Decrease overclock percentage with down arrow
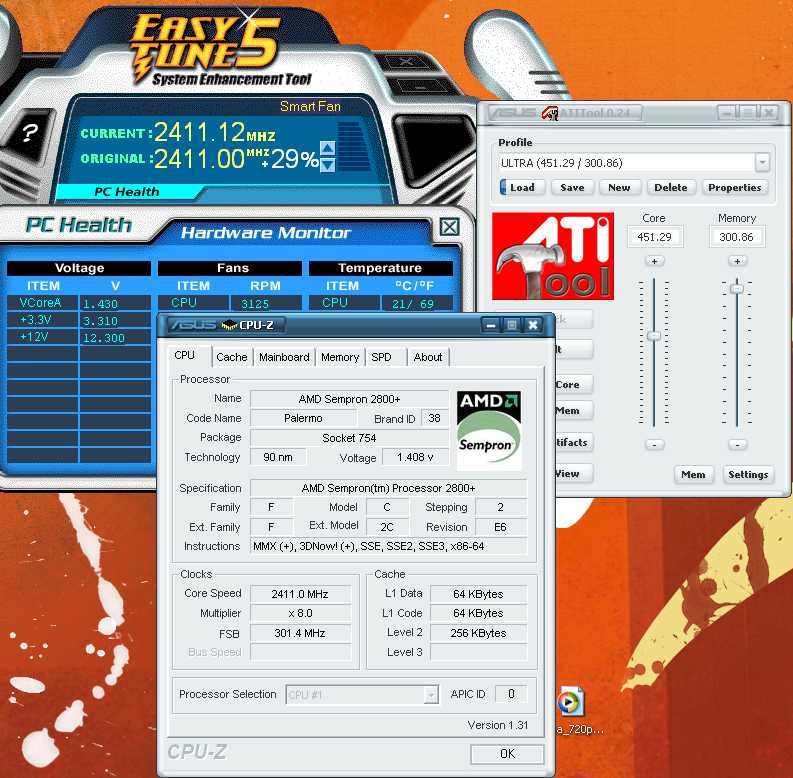The height and width of the screenshot is (778, 793). [327, 165]
